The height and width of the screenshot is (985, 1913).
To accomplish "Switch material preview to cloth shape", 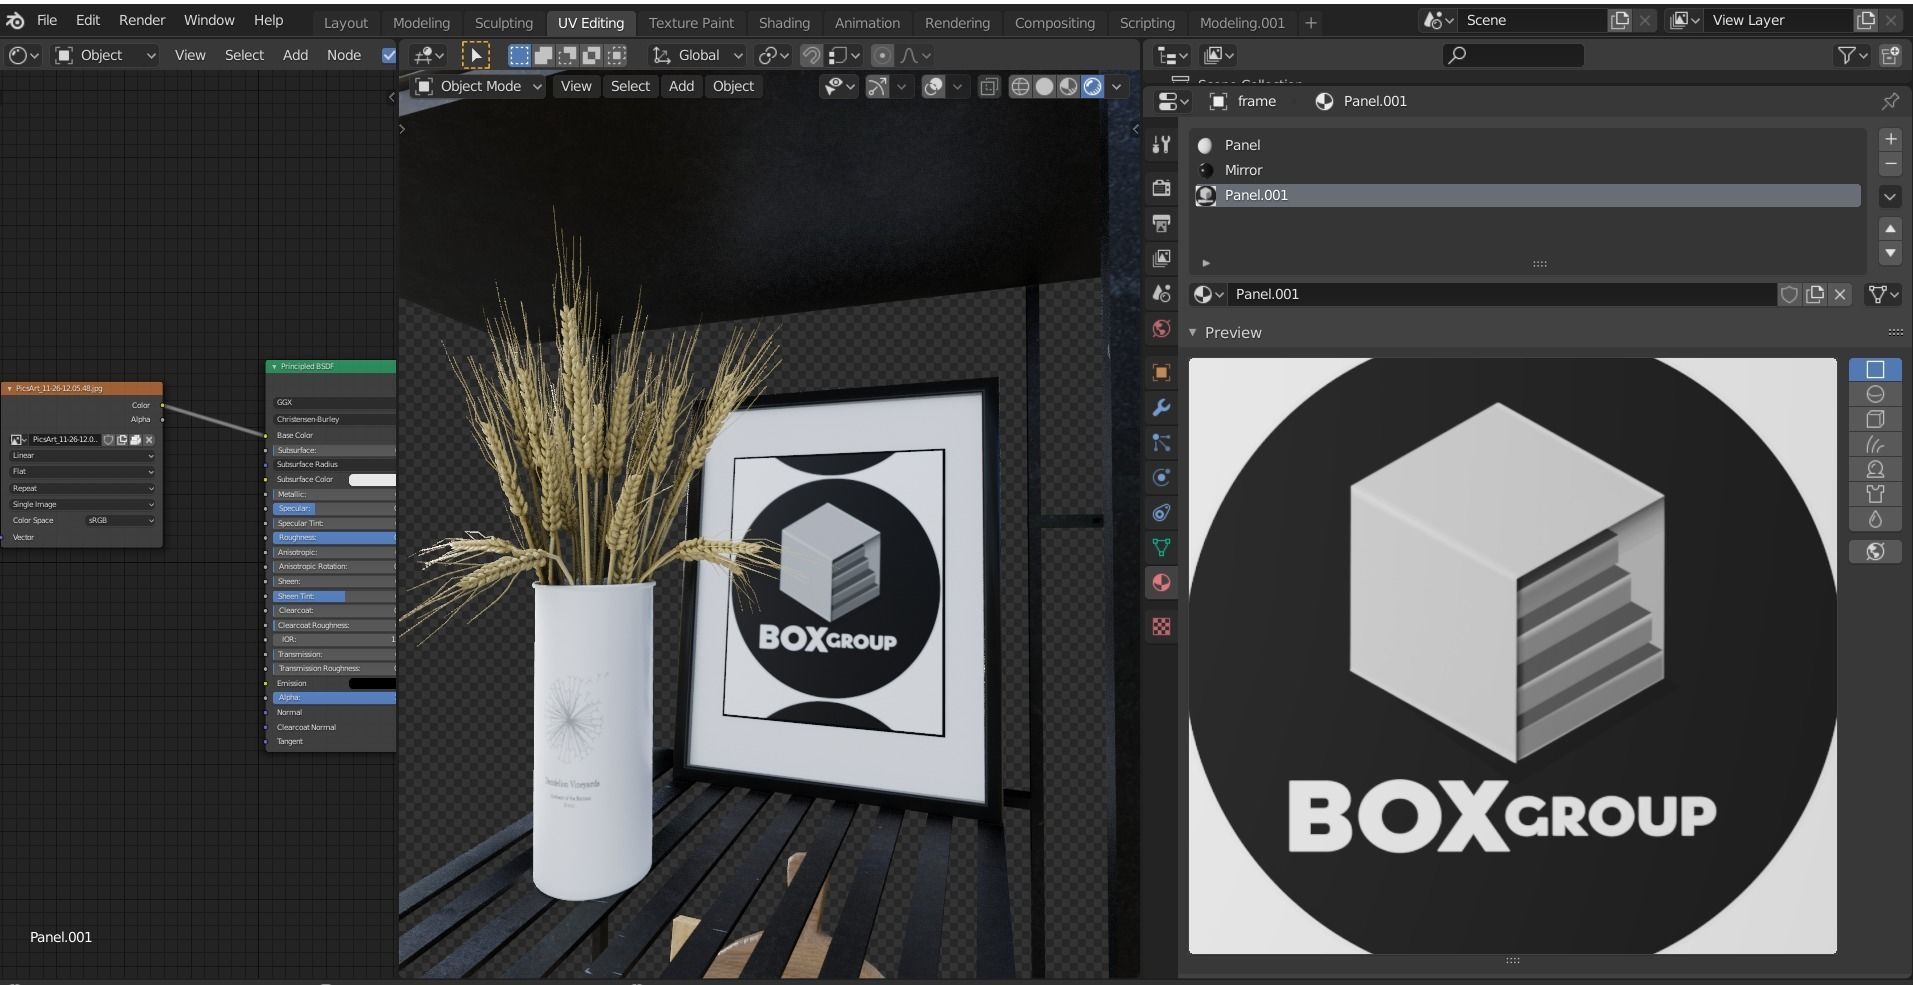I will tap(1877, 494).
